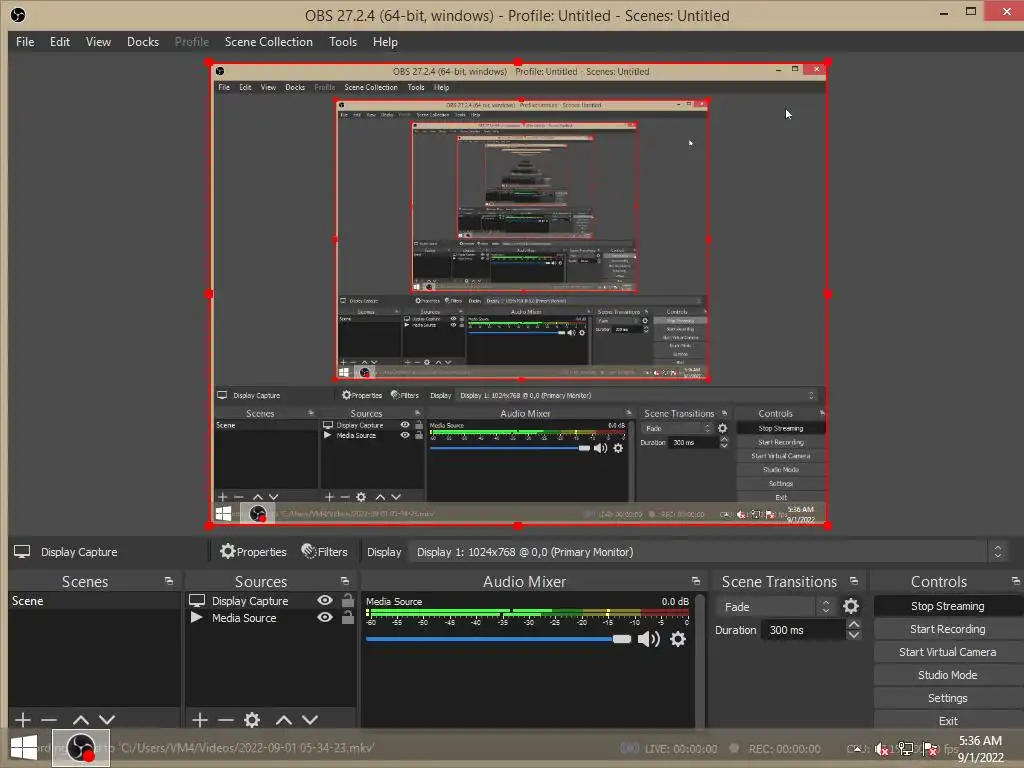Adjust the Media Source volume slider

498,639
